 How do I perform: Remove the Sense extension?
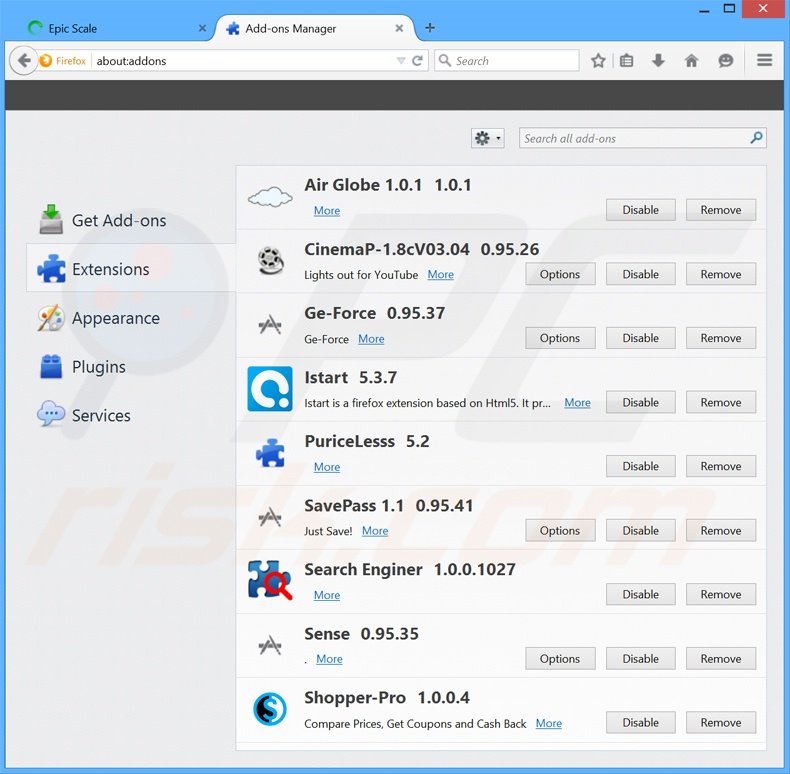click(720, 659)
